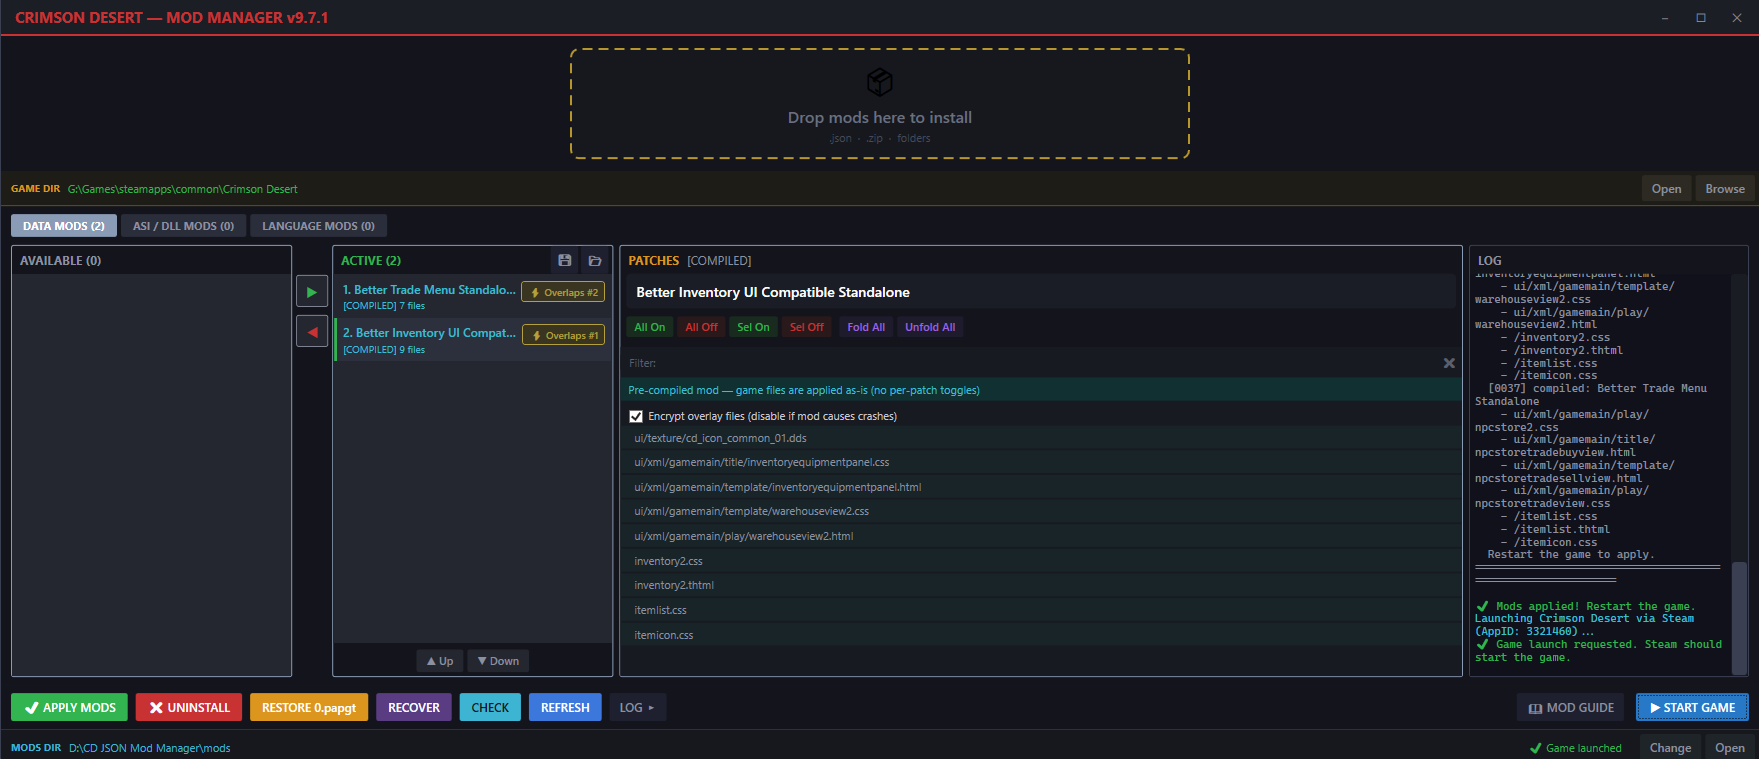1759x759 pixels.
Task: Select inventory2.thtml file row
Action: pos(1040,585)
